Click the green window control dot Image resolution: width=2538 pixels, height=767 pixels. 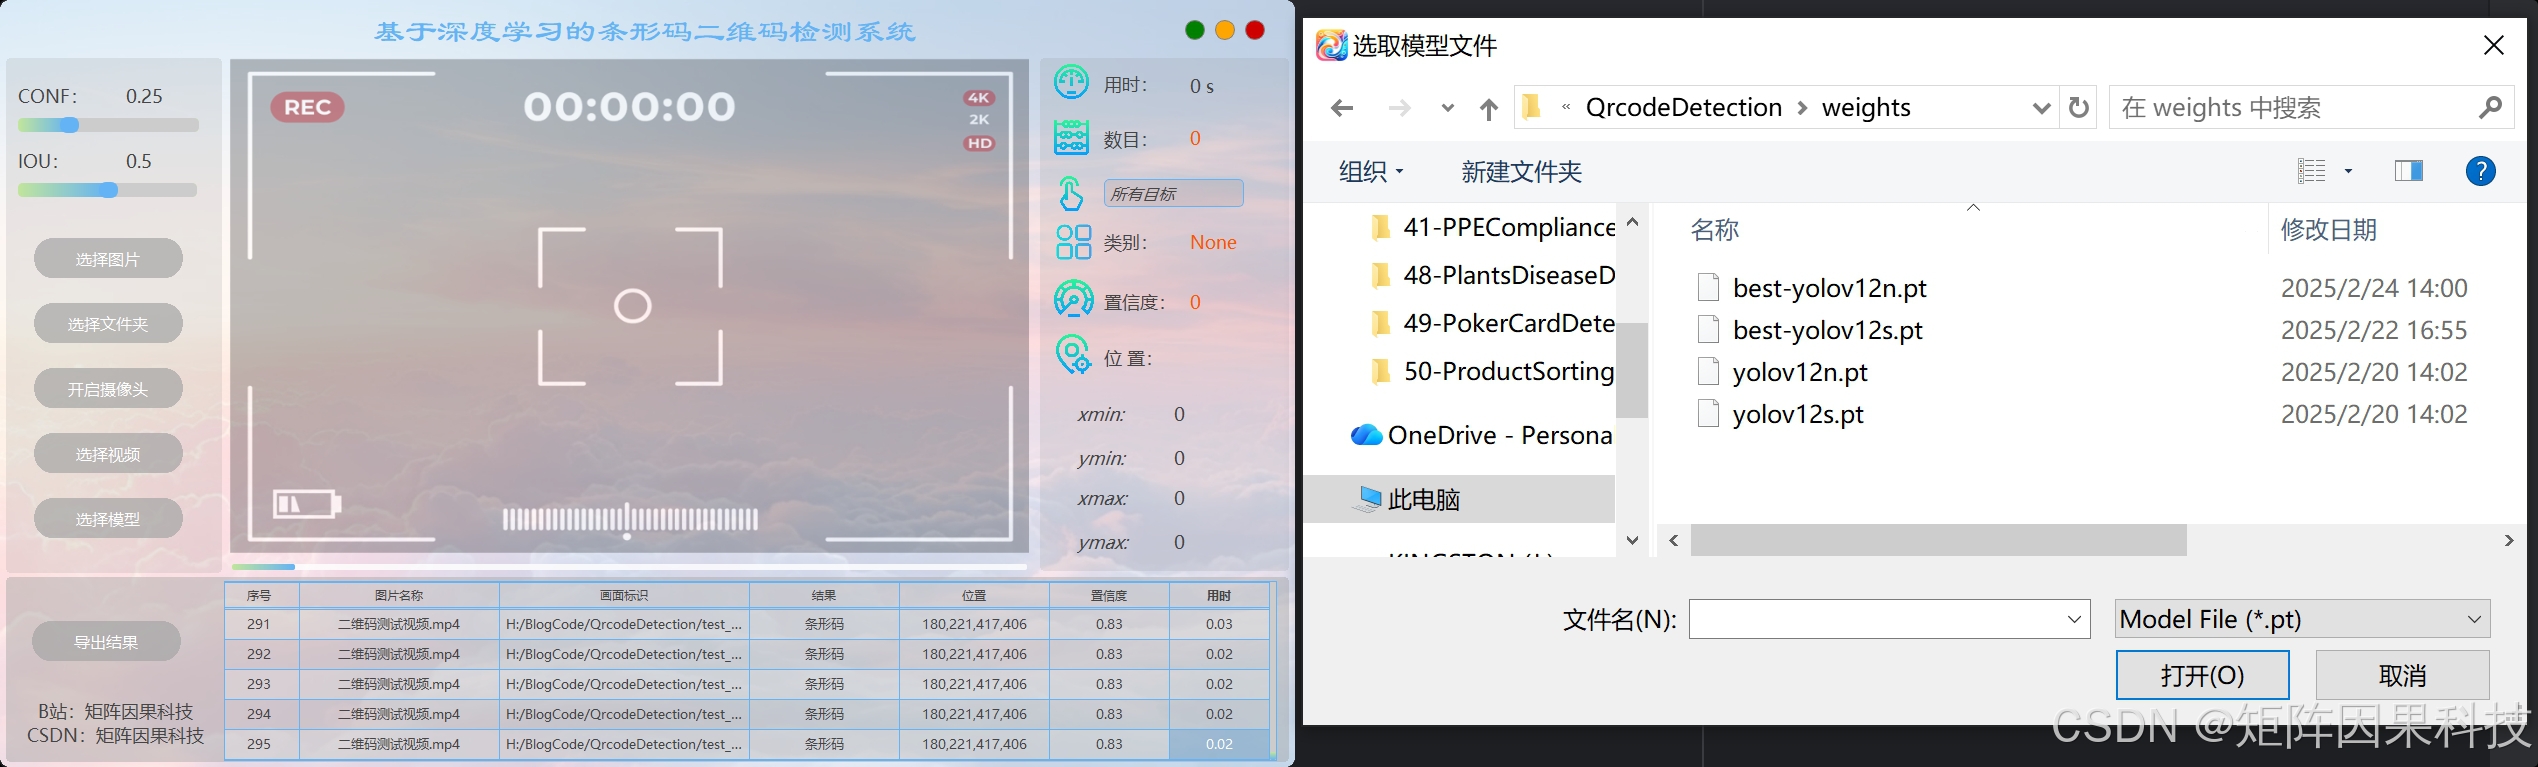[x=1194, y=30]
